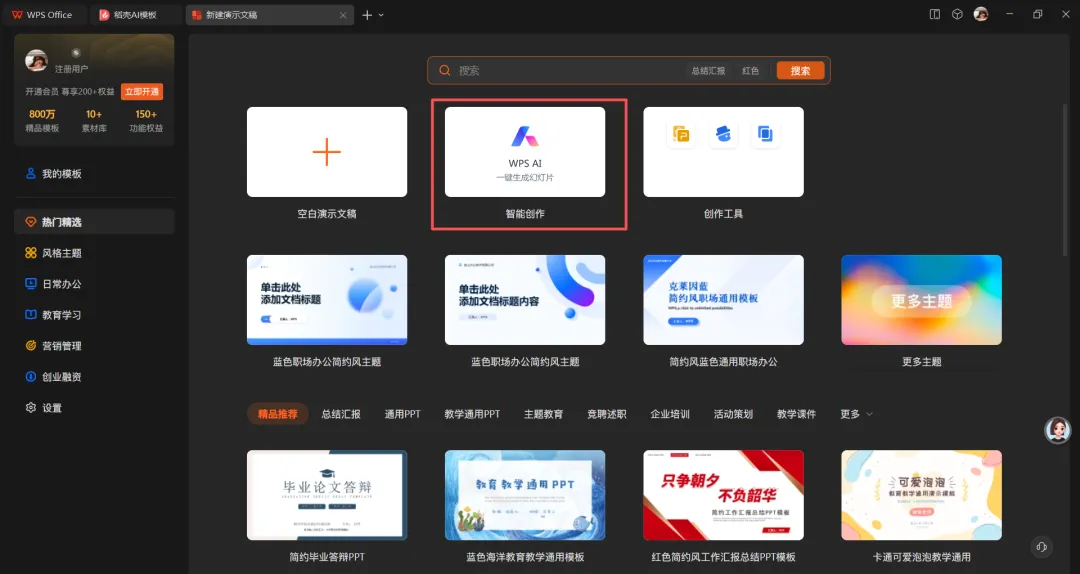The image size is (1080, 574).
Task: Click the yellow tool icon in 创作工具
Action: pos(681,134)
